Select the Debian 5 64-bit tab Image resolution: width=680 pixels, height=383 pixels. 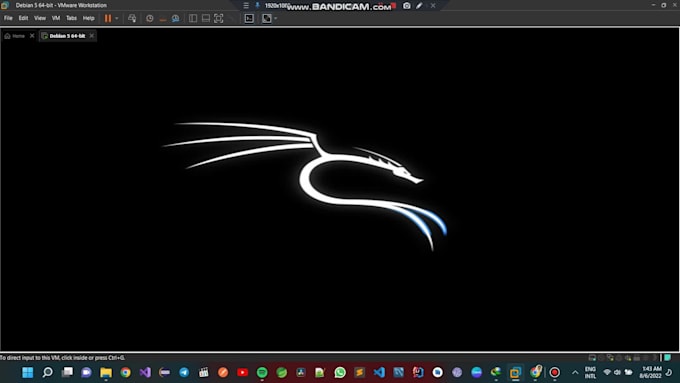point(63,36)
